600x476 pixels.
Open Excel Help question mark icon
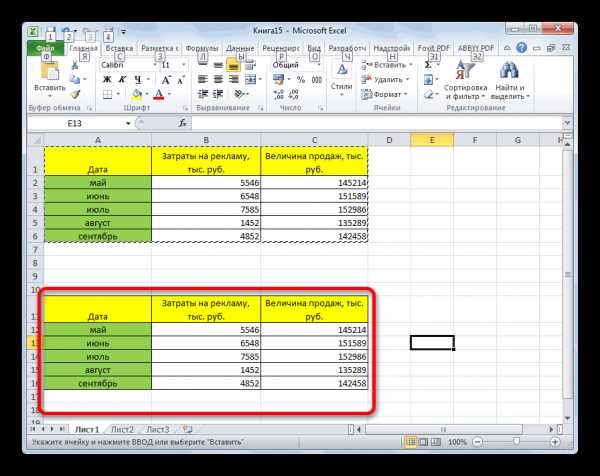pos(521,48)
